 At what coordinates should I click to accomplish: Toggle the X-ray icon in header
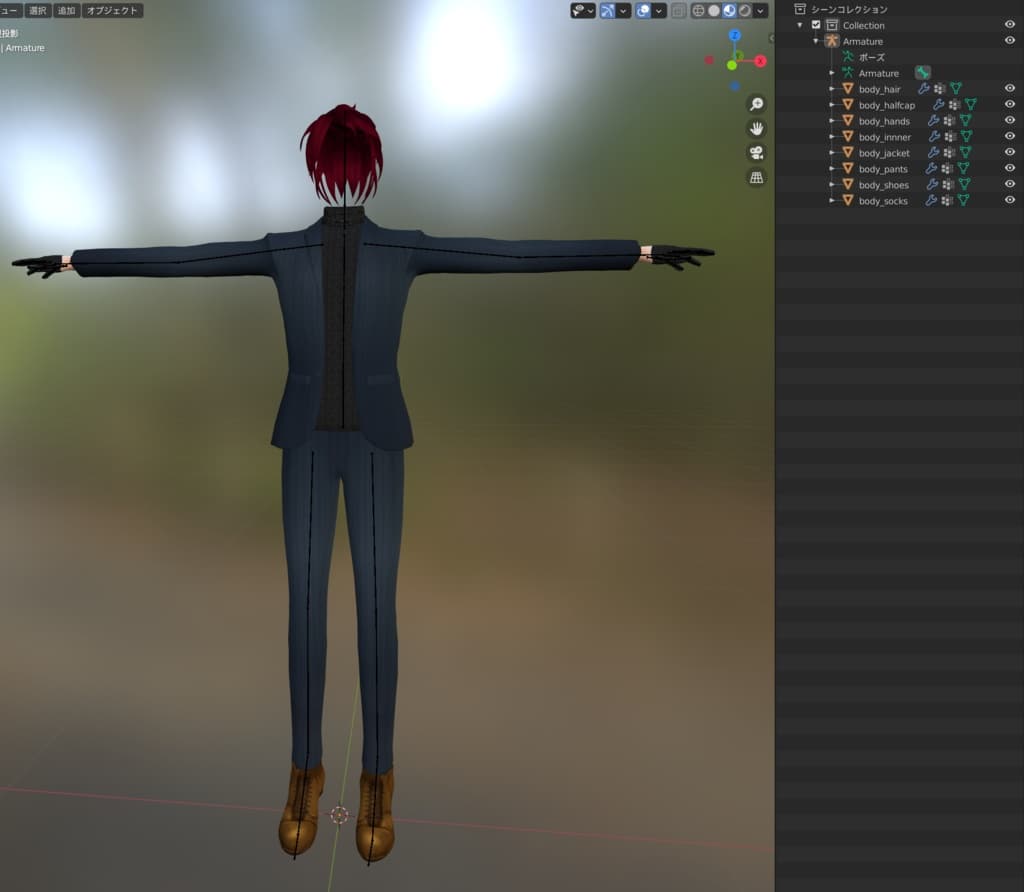click(679, 10)
